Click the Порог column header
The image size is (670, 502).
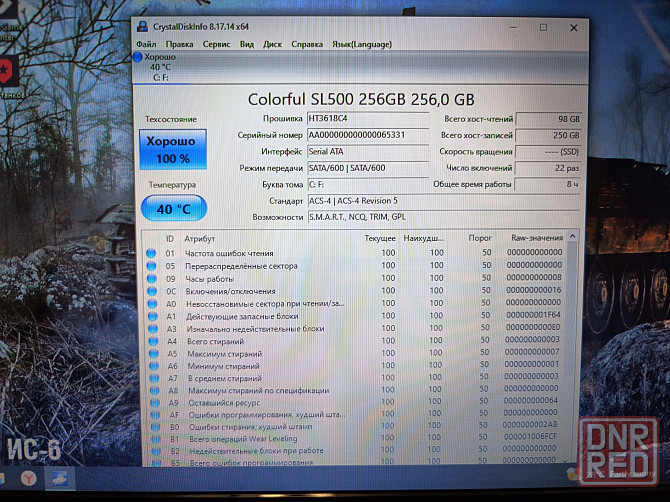pos(480,238)
